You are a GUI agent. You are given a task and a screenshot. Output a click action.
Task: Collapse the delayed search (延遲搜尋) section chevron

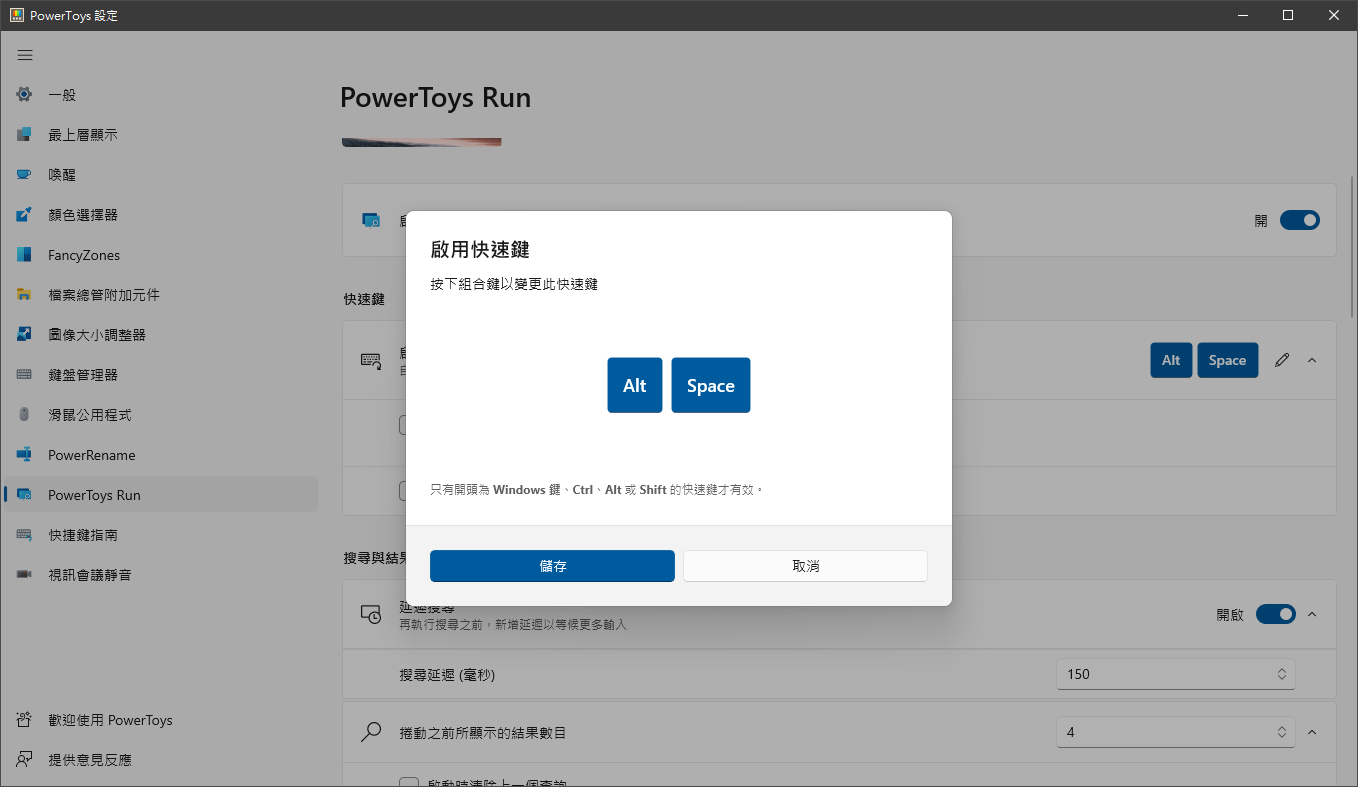[x=1312, y=614]
